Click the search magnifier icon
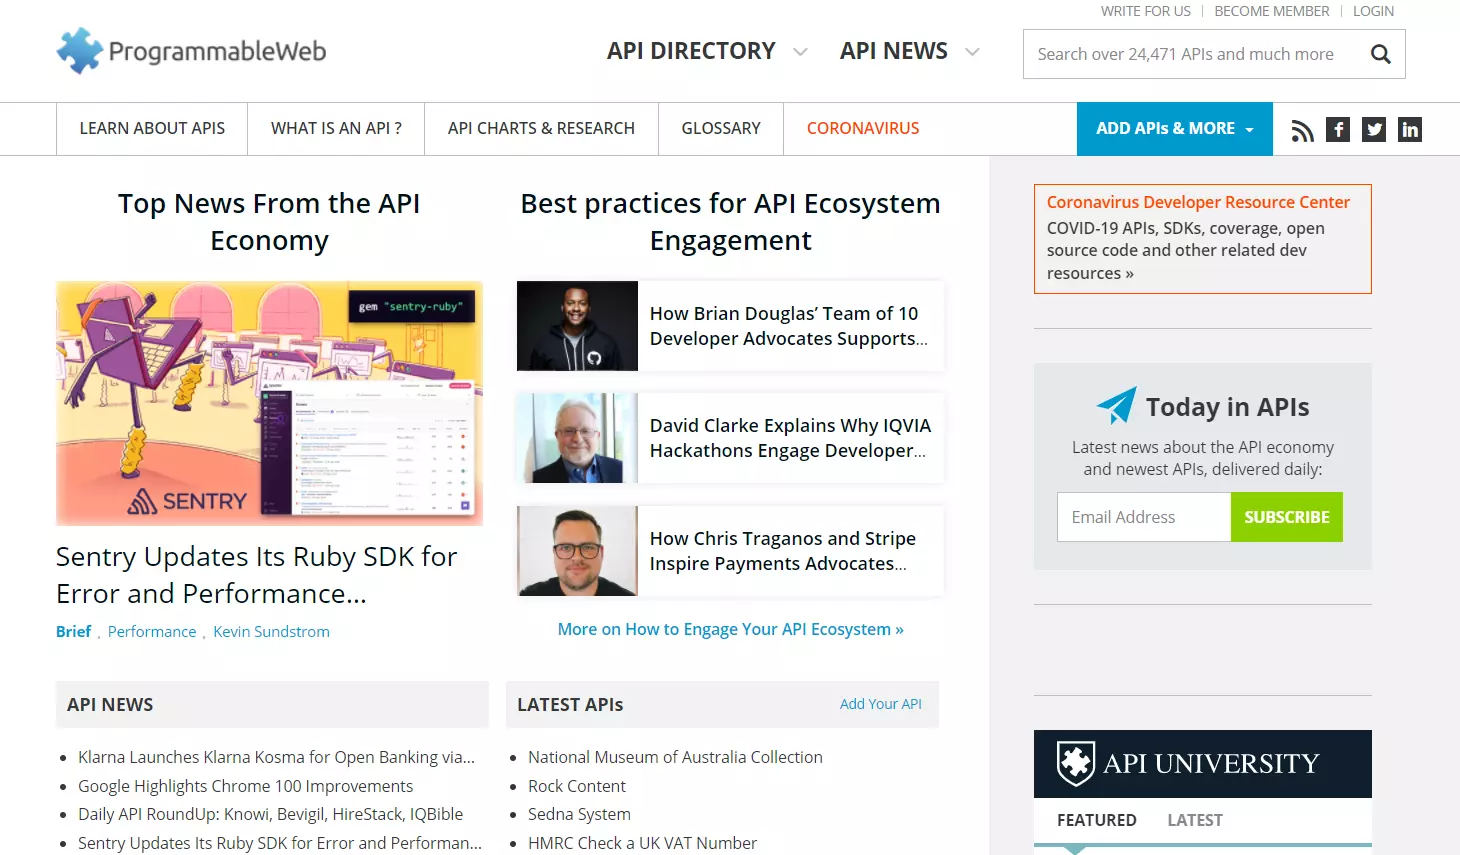Image resolution: width=1460 pixels, height=855 pixels. (1380, 54)
